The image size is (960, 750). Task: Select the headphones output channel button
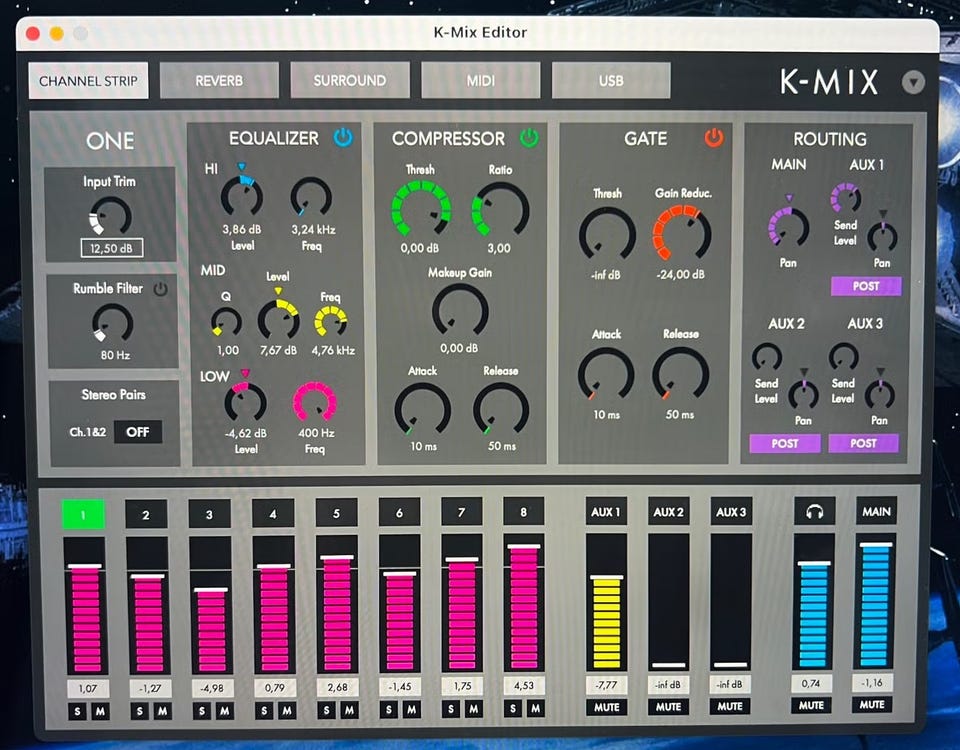tap(814, 511)
